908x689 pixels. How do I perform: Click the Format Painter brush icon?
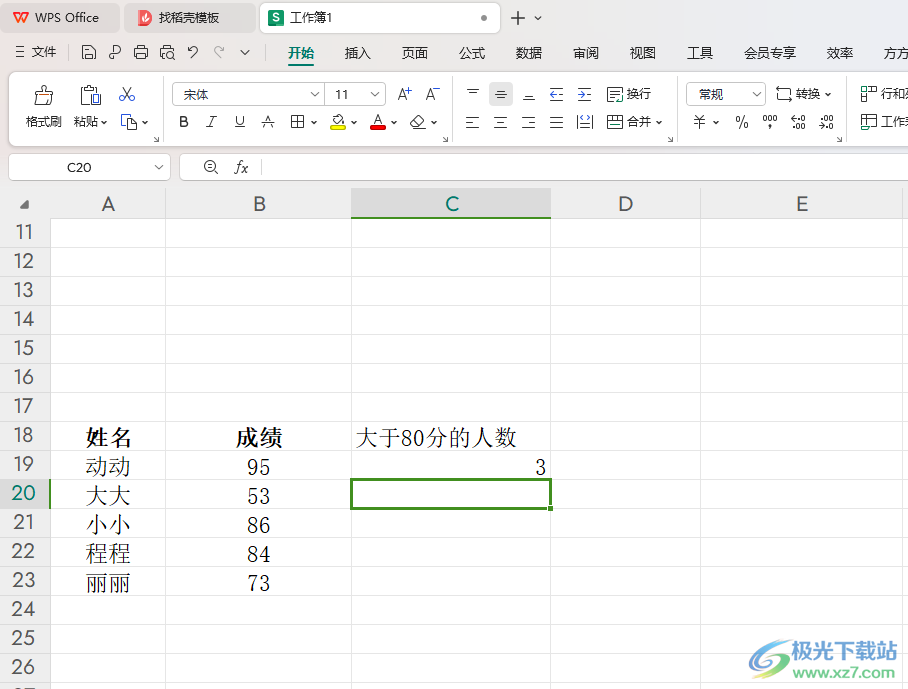43,95
